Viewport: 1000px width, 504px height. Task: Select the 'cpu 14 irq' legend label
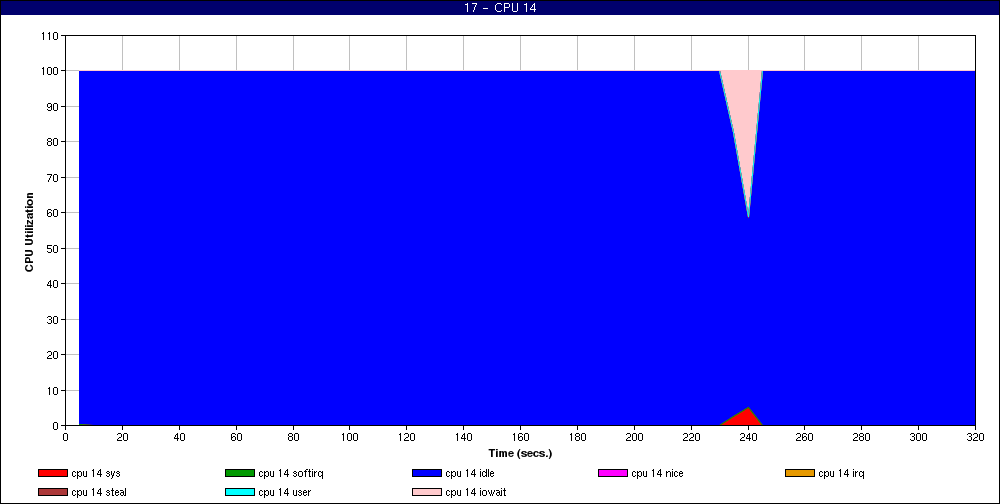pos(841,473)
